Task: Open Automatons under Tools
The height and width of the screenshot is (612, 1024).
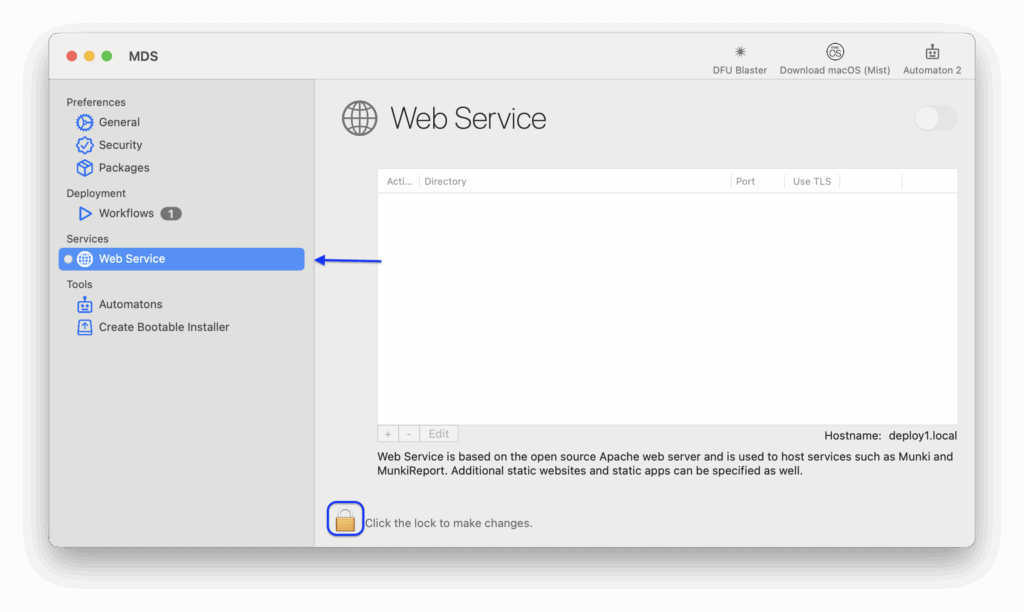Action: point(130,304)
